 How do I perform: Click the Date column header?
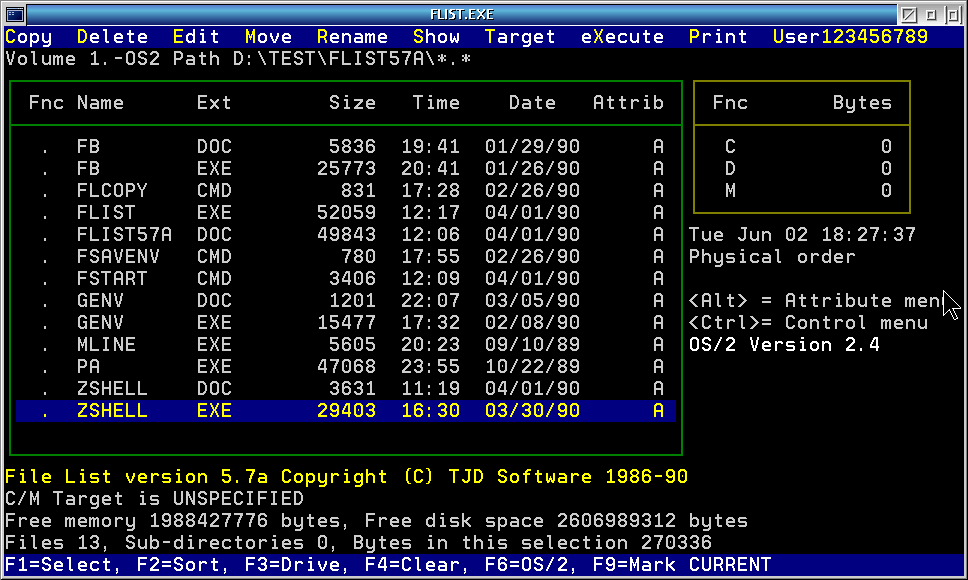[x=532, y=102]
